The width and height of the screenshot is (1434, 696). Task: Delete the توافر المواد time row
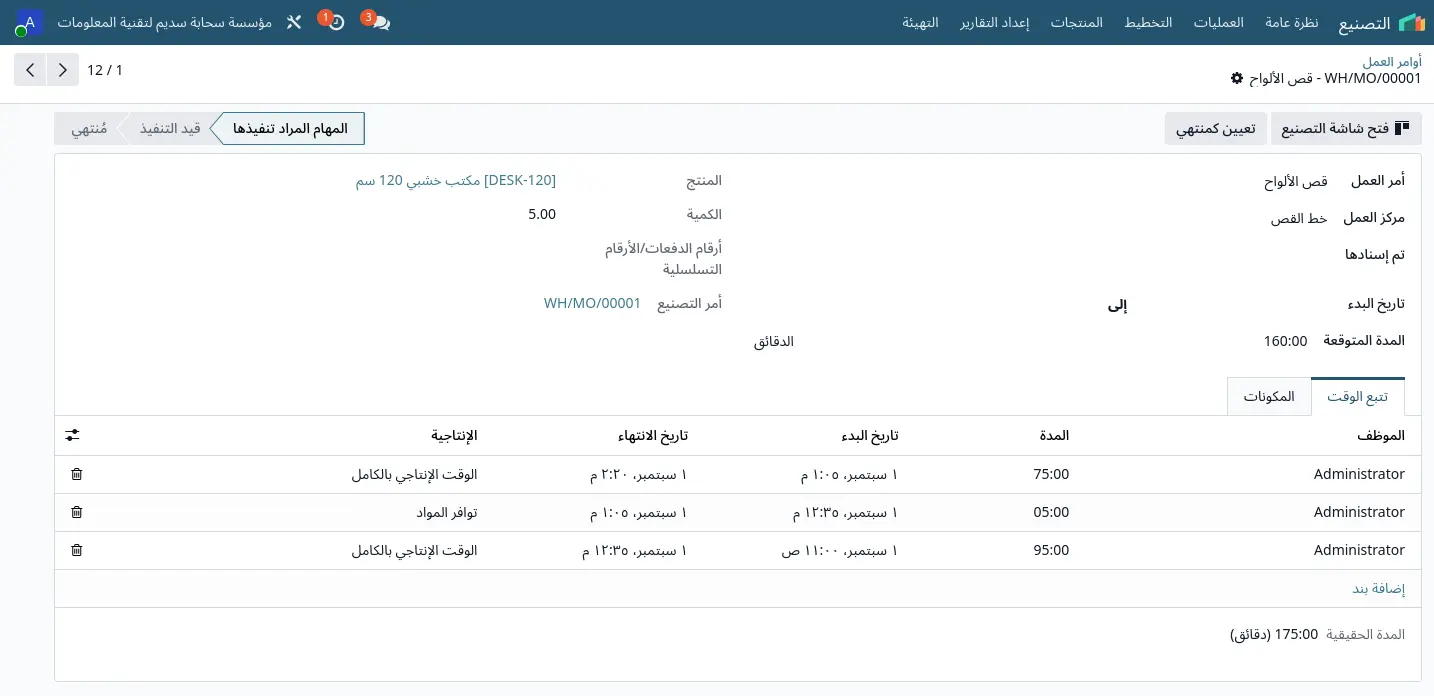(x=77, y=512)
